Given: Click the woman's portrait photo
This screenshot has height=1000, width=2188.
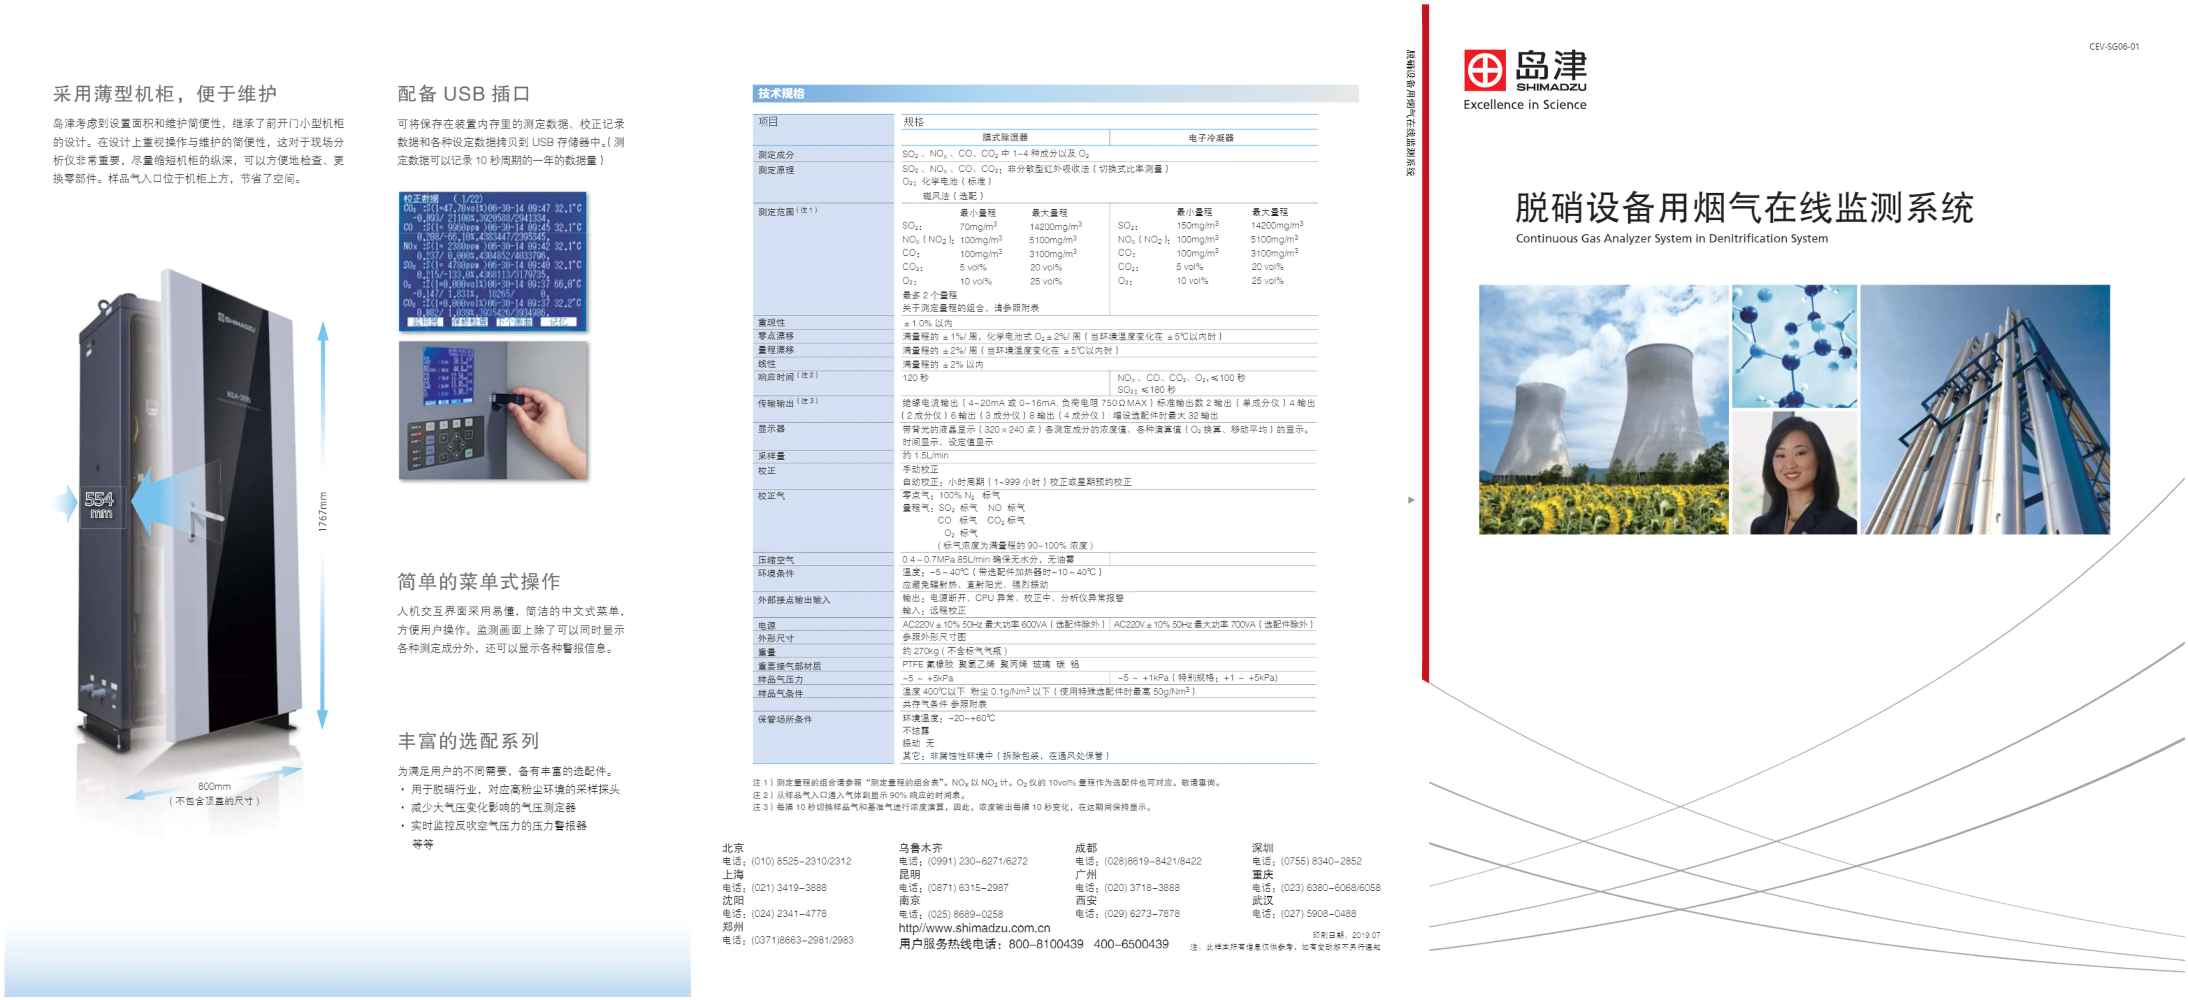Looking at the screenshot, I should pyautogui.click(x=1794, y=472).
